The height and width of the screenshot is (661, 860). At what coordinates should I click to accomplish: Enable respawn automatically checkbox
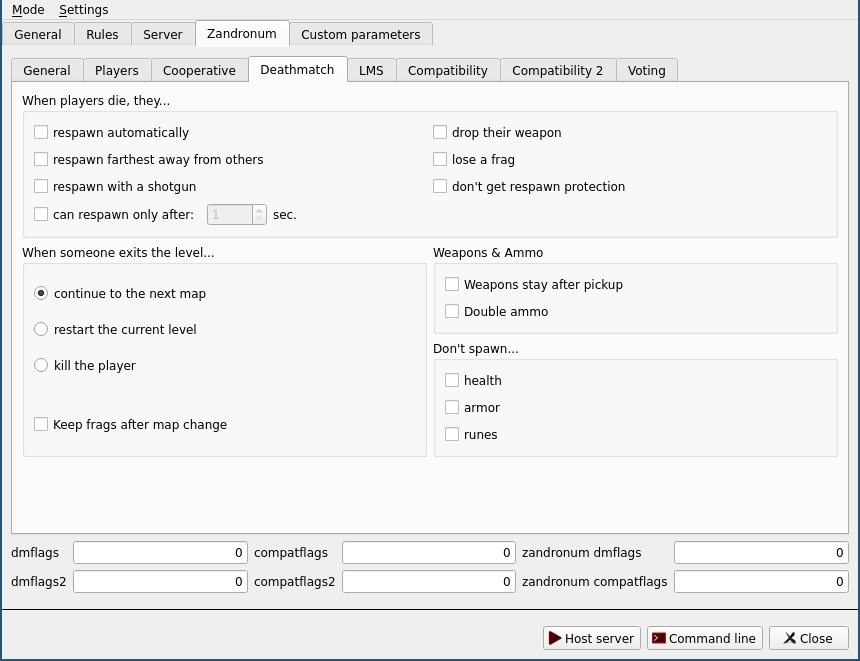tap(41, 132)
